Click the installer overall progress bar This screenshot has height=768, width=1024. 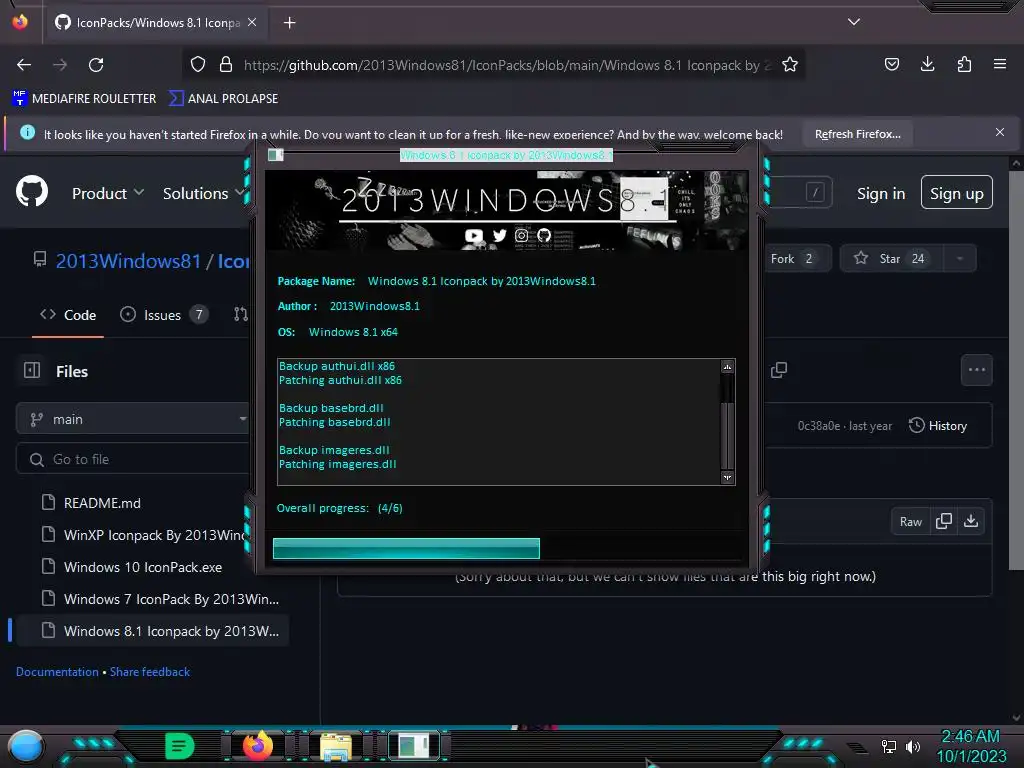click(506, 549)
